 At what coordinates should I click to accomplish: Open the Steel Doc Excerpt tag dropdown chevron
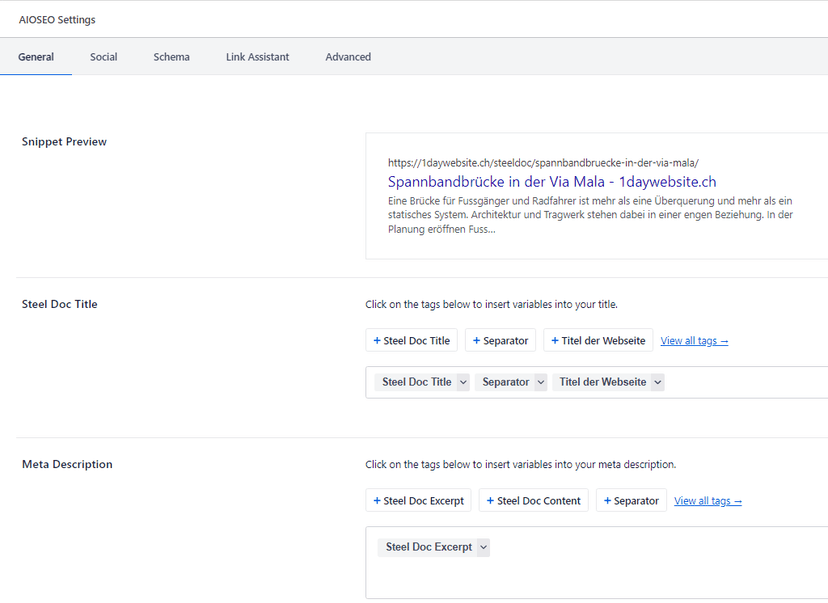tap(484, 548)
